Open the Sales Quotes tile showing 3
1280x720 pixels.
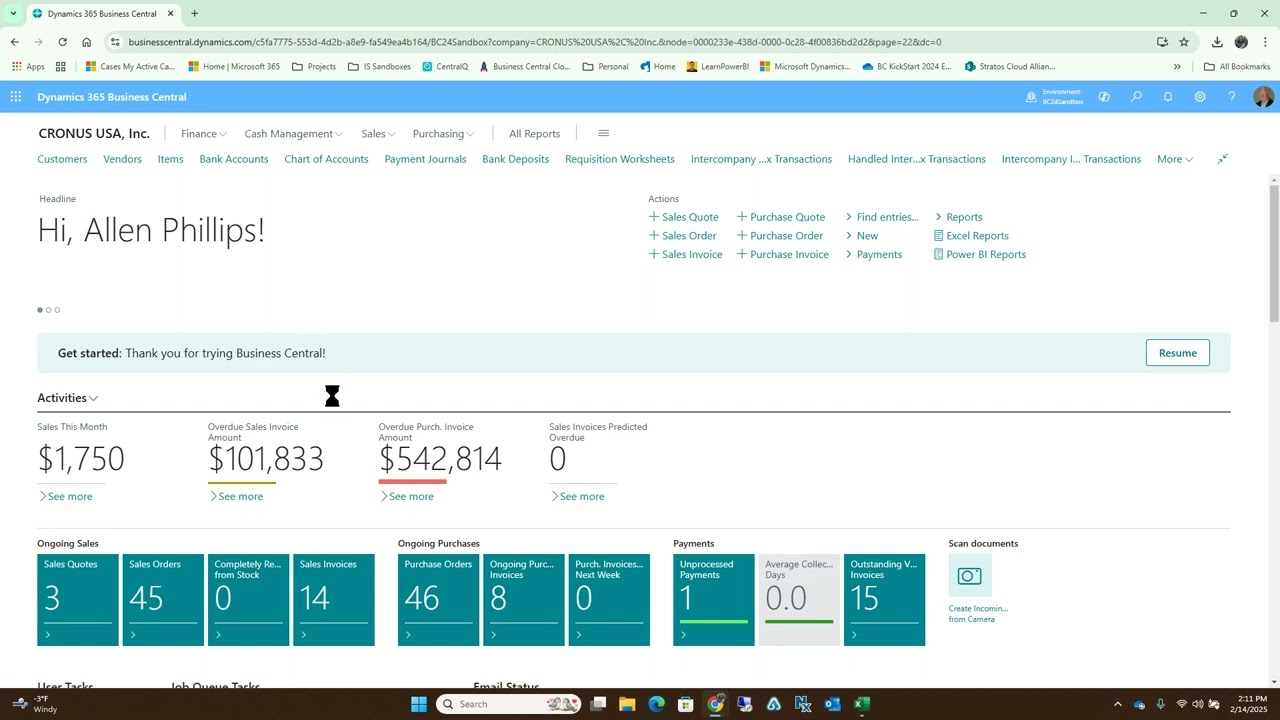coord(78,600)
